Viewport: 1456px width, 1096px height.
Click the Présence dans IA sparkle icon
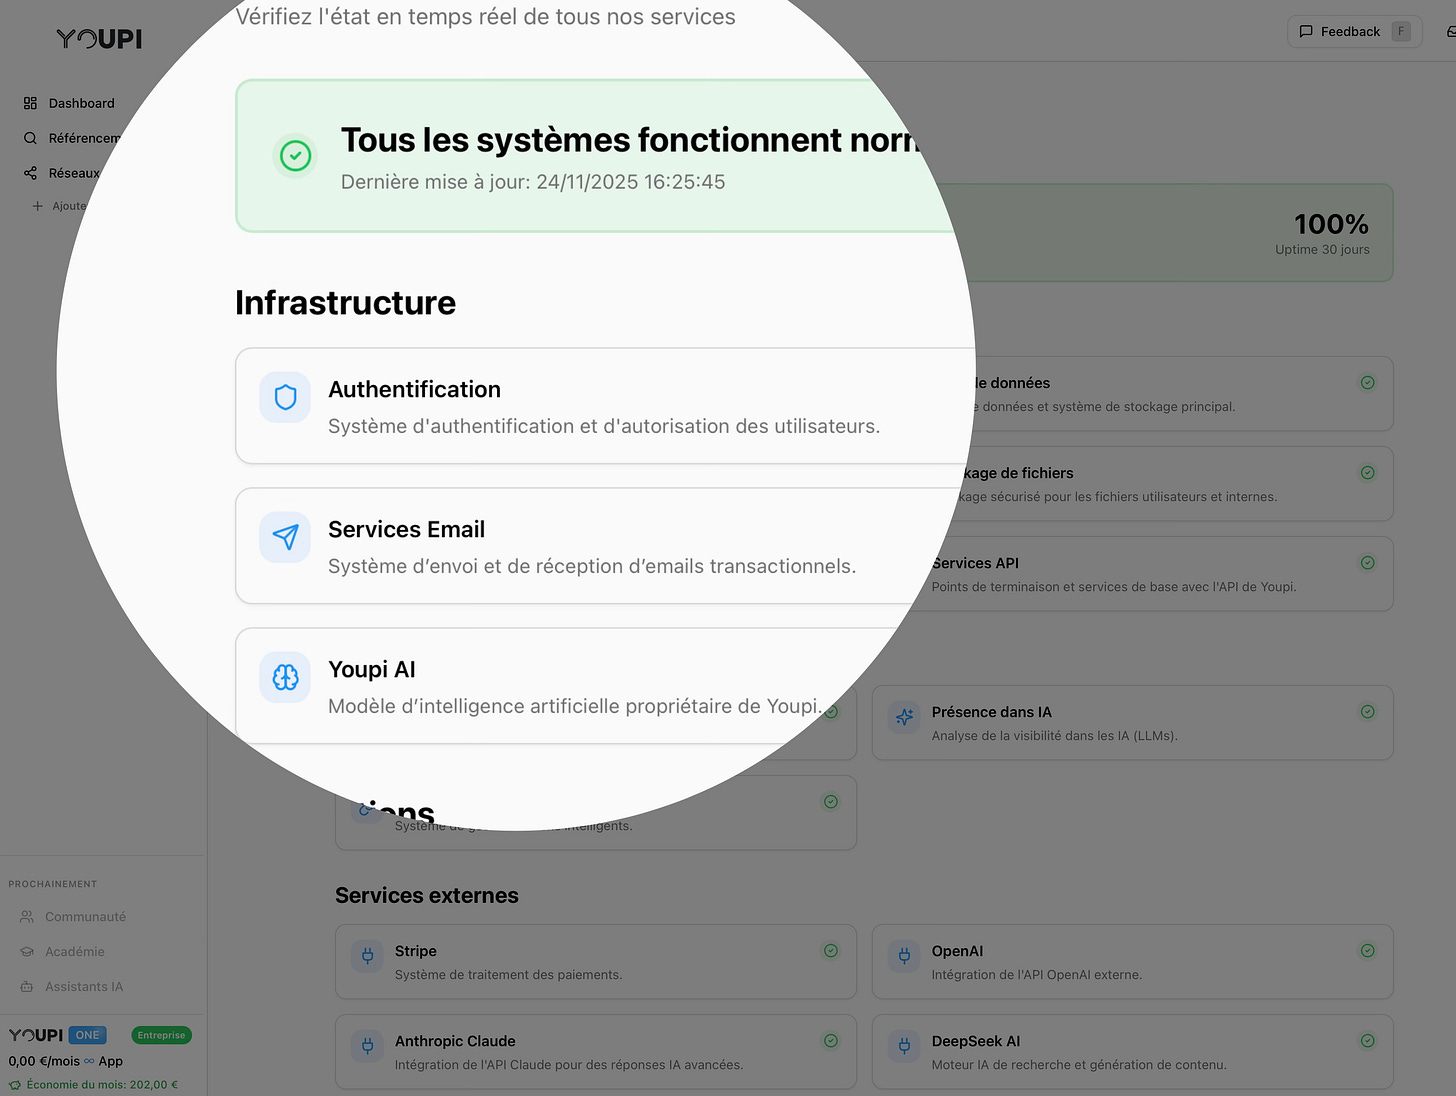click(x=904, y=717)
